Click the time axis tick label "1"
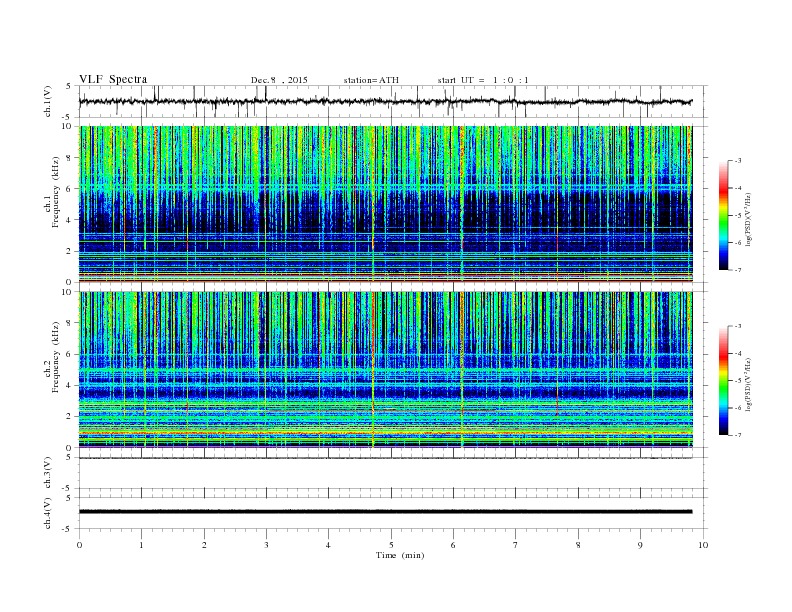 click(x=141, y=545)
